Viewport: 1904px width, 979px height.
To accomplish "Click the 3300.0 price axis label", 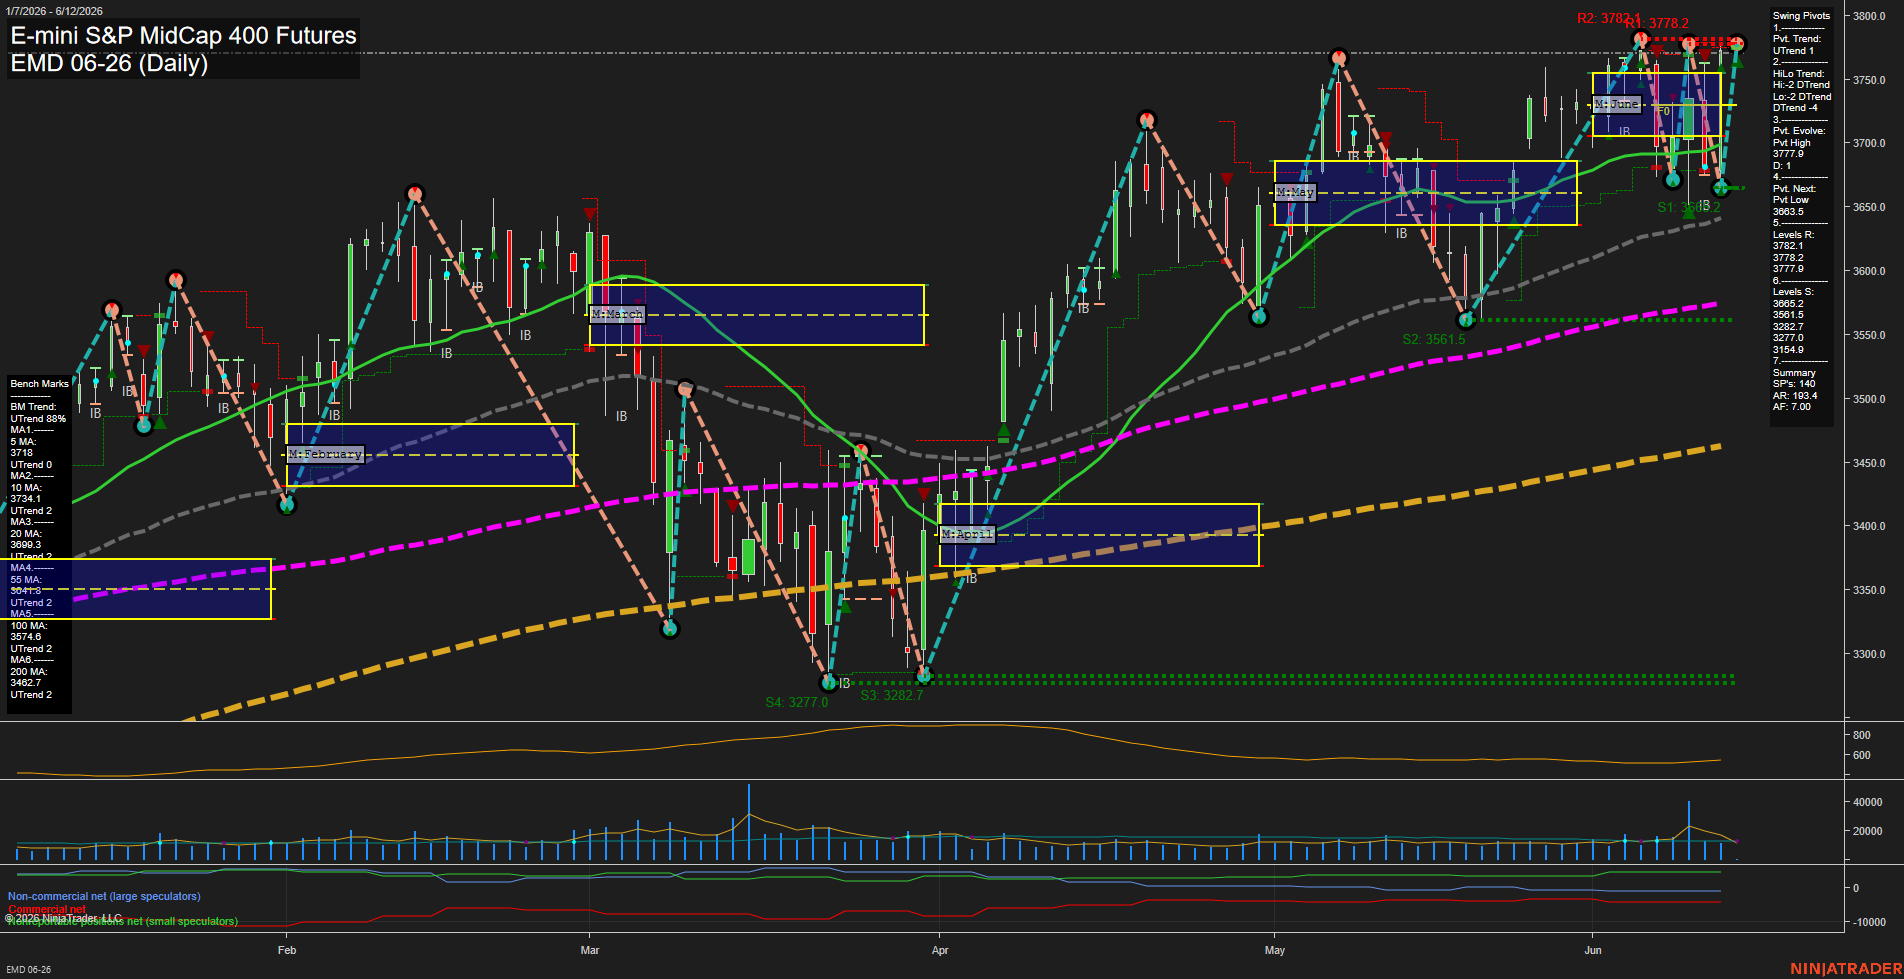I will tap(1869, 654).
